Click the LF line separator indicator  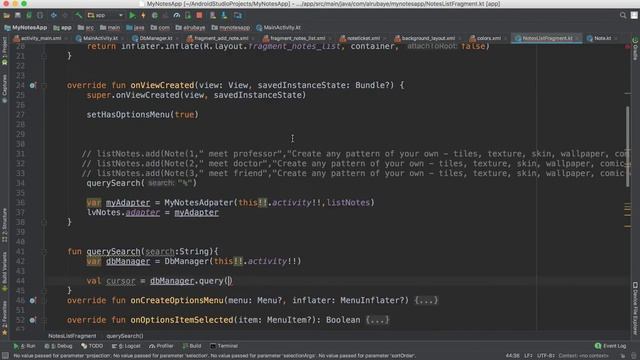click(528, 356)
